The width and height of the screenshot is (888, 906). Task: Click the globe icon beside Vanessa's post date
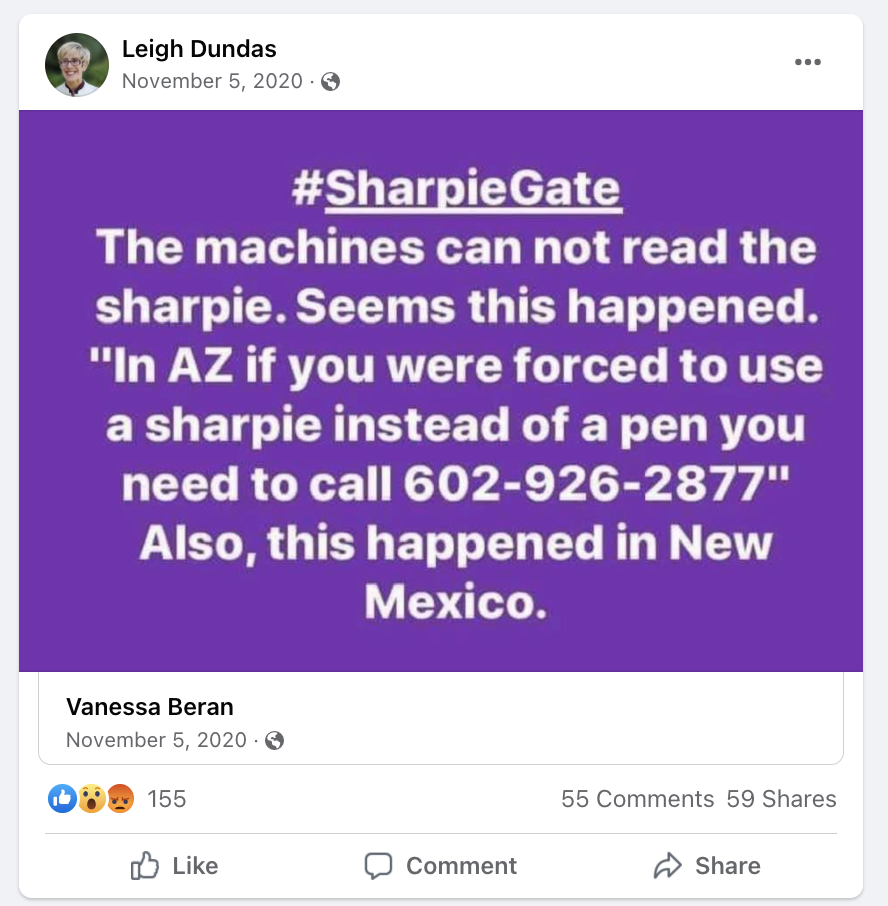point(275,741)
